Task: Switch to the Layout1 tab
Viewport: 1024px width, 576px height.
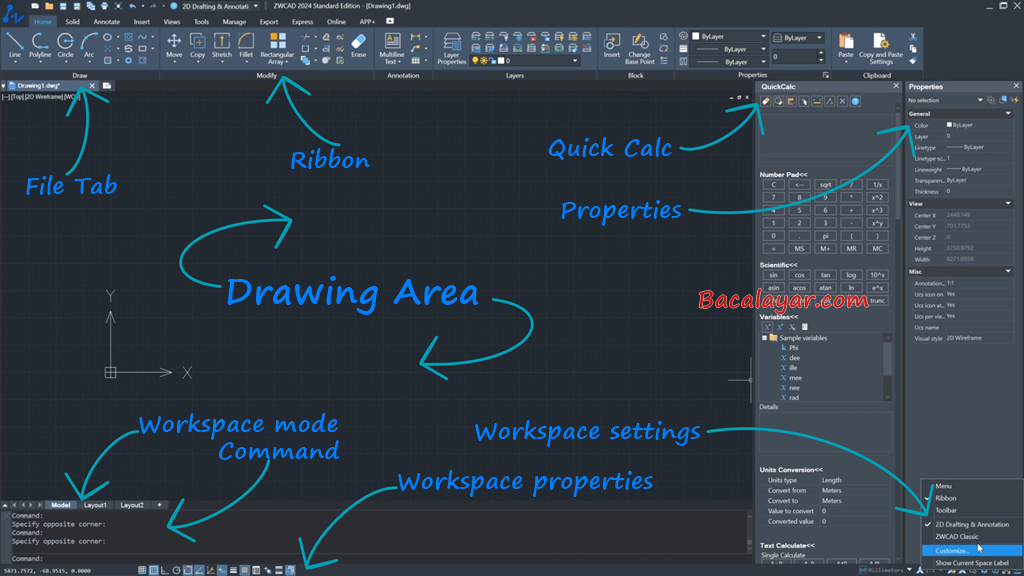Action: pyautogui.click(x=95, y=505)
